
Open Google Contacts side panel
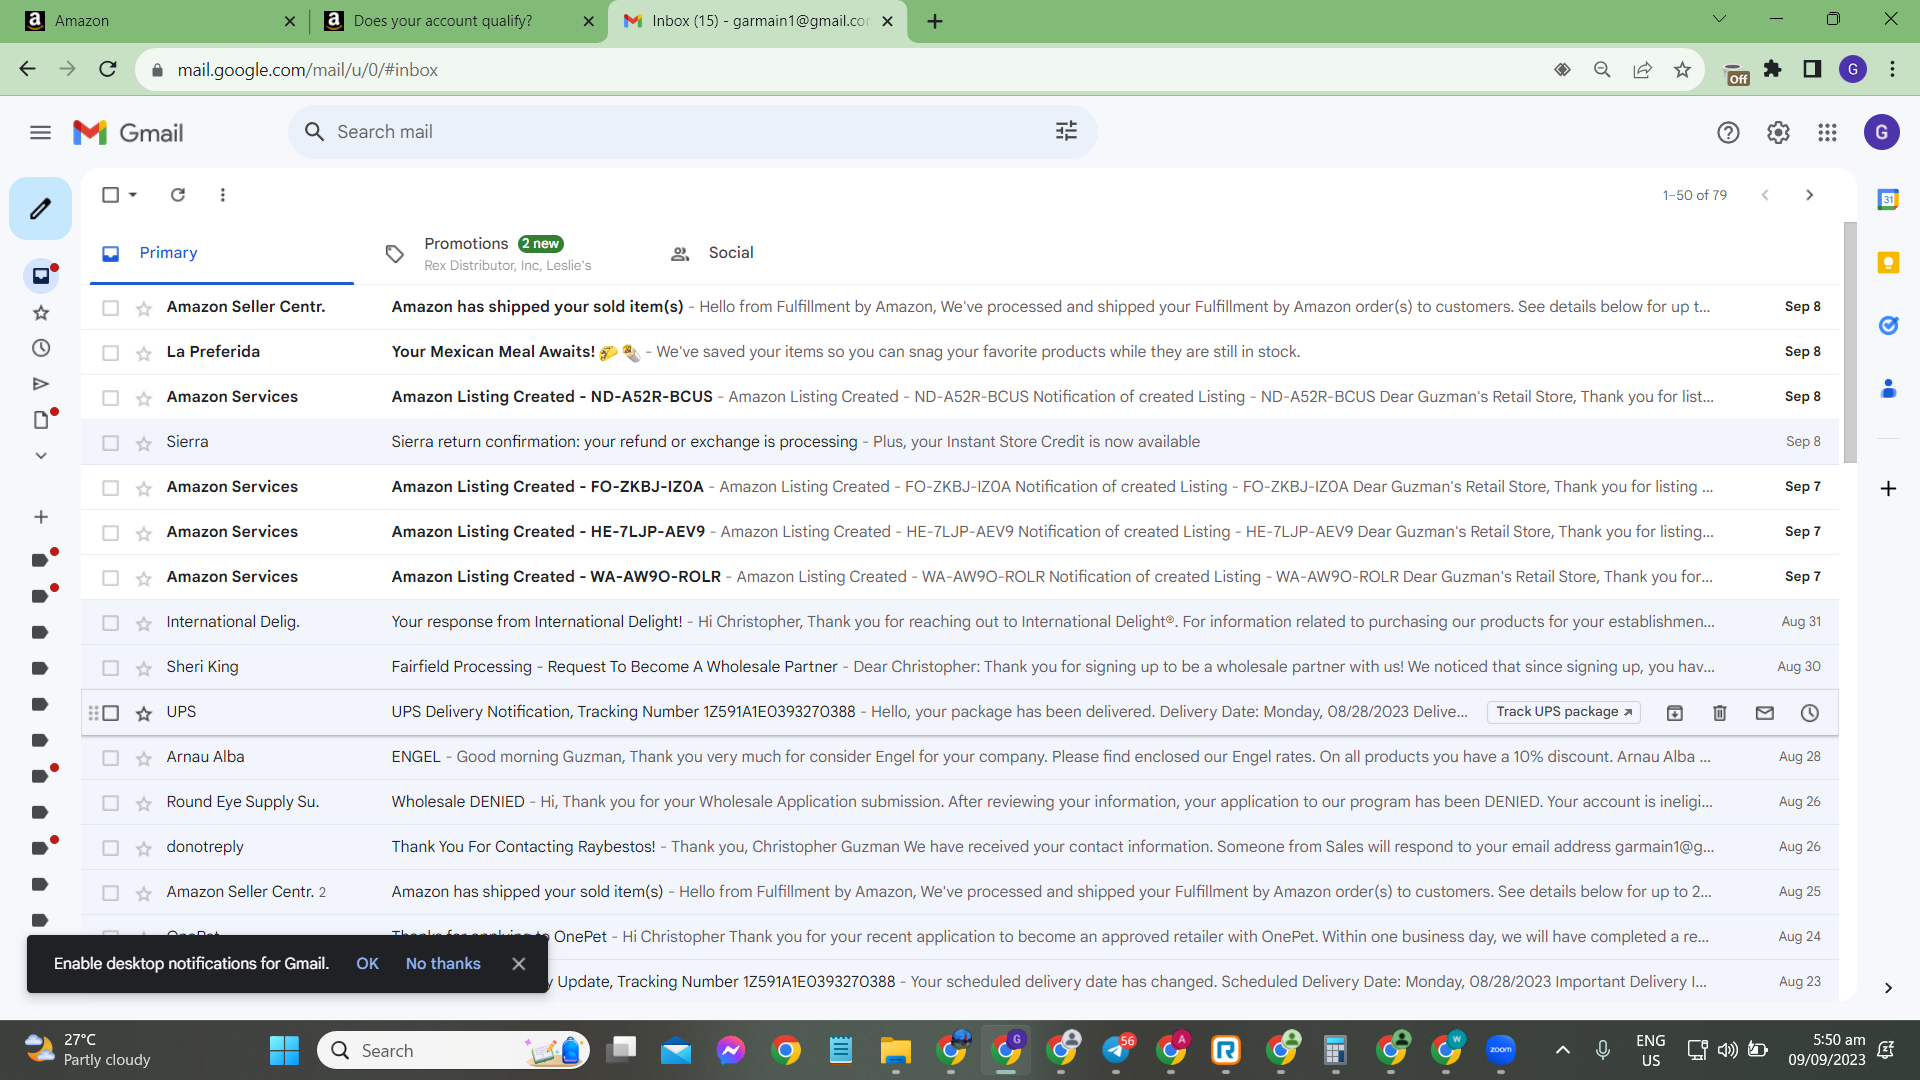point(1888,388)
